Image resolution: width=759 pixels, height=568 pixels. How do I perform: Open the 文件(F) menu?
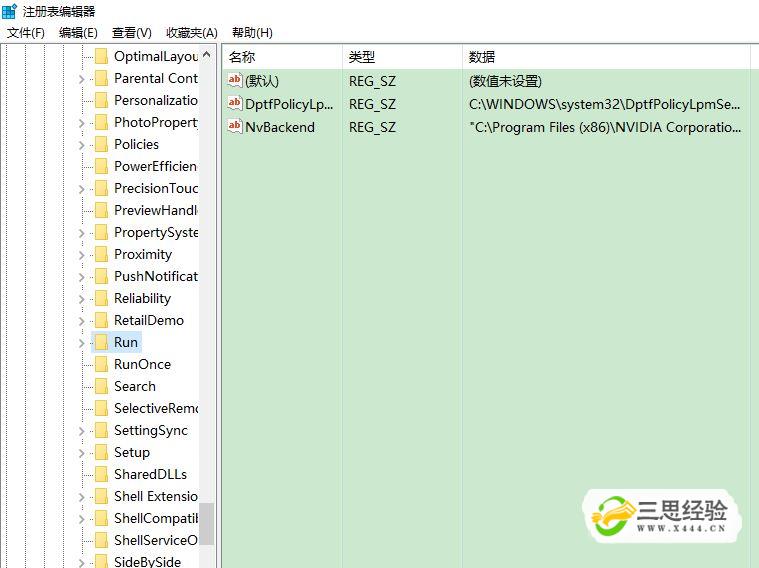pos(26,33)
